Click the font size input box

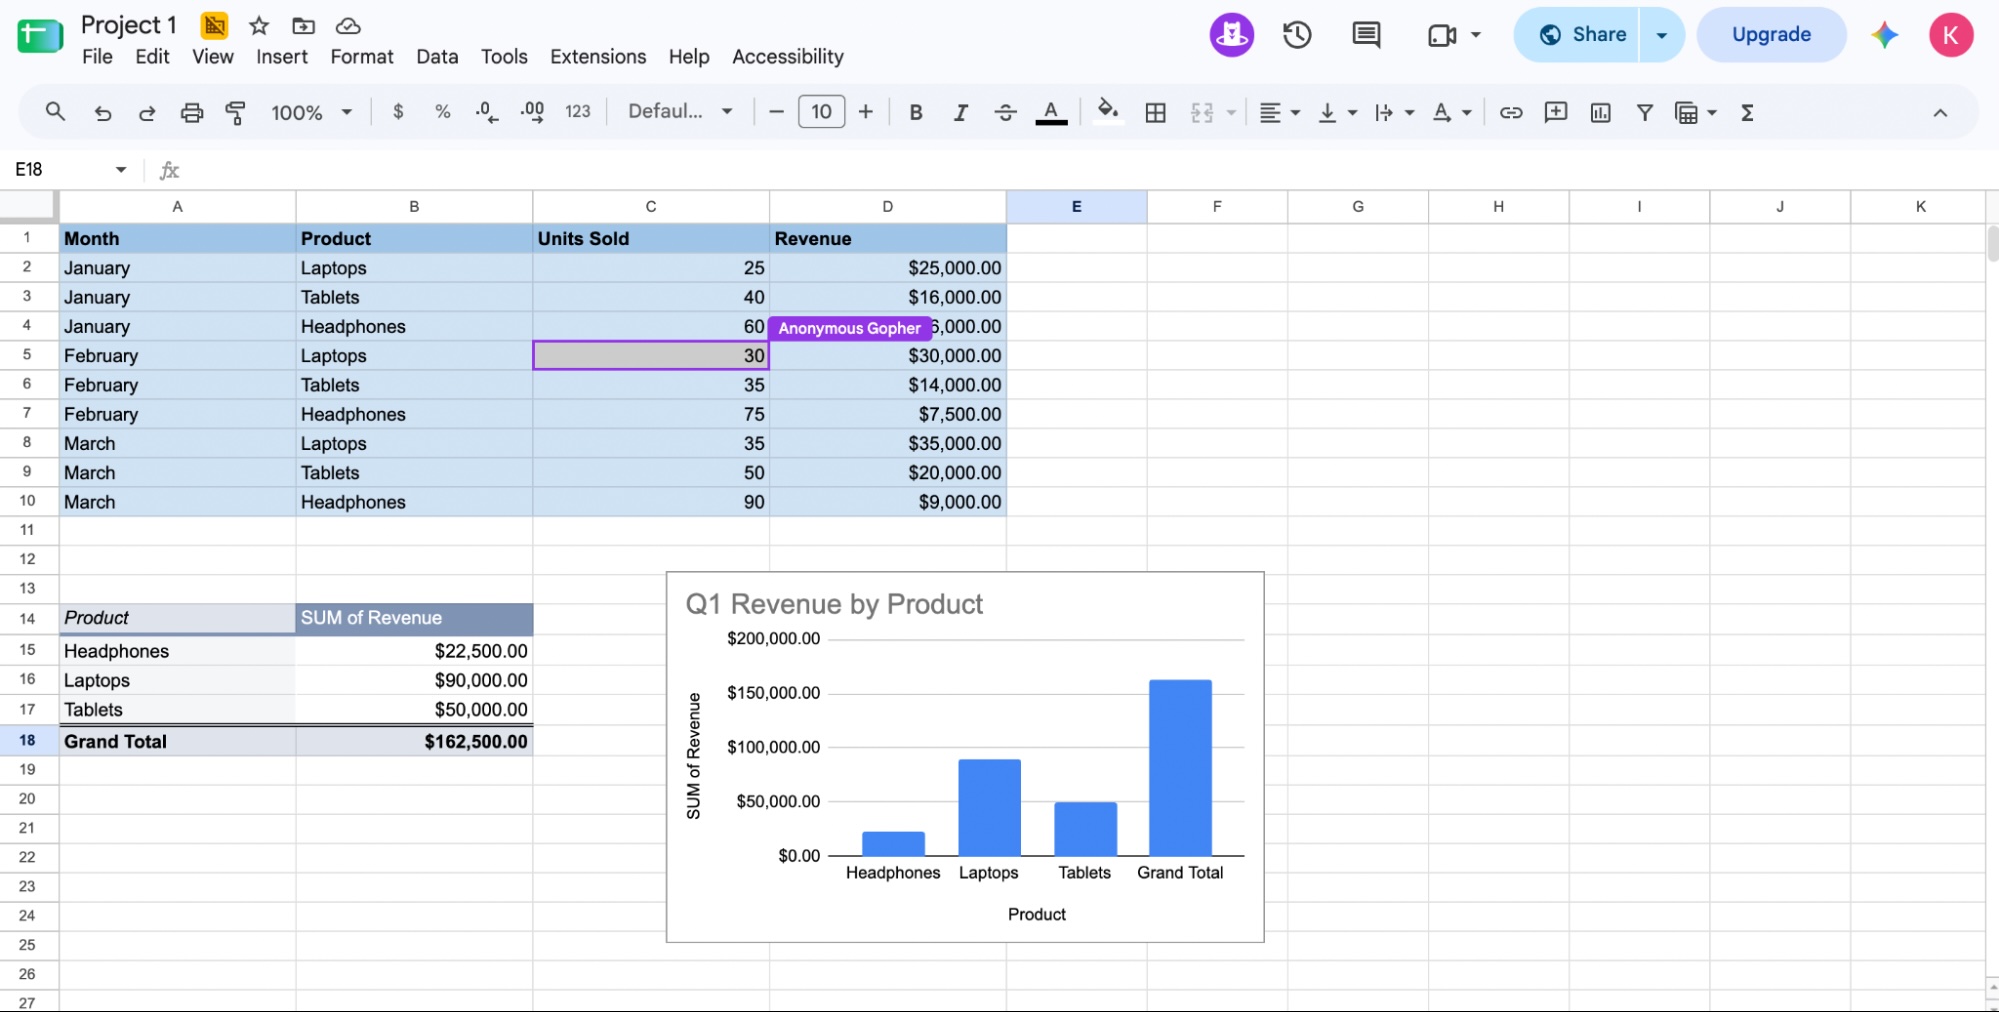[x=821, y=112]
